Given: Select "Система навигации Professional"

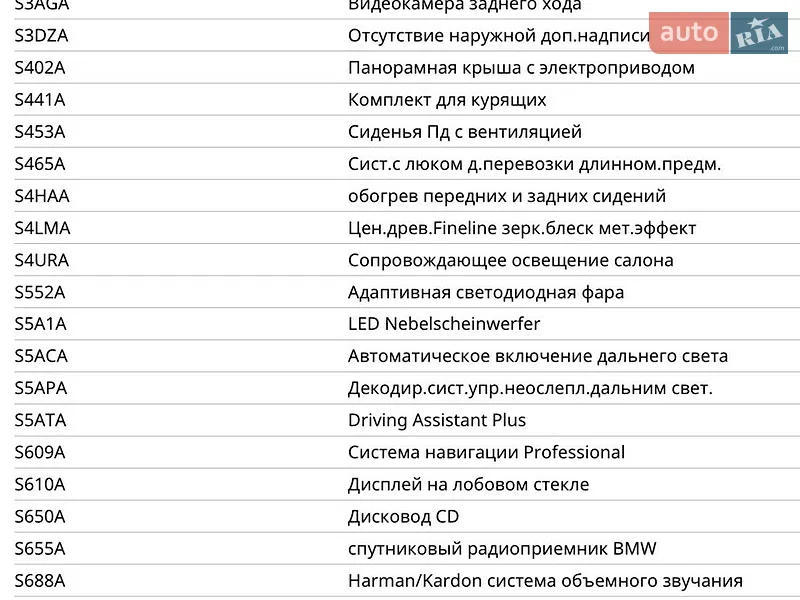Looking at the screenshot, I should [x=486, y=453].
